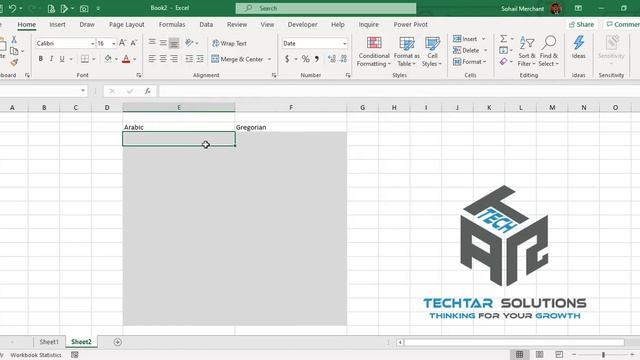The width and height of the screenshot is (640, 360).
Task: Click Decrease Decimal icon
Action: [343, 59]
